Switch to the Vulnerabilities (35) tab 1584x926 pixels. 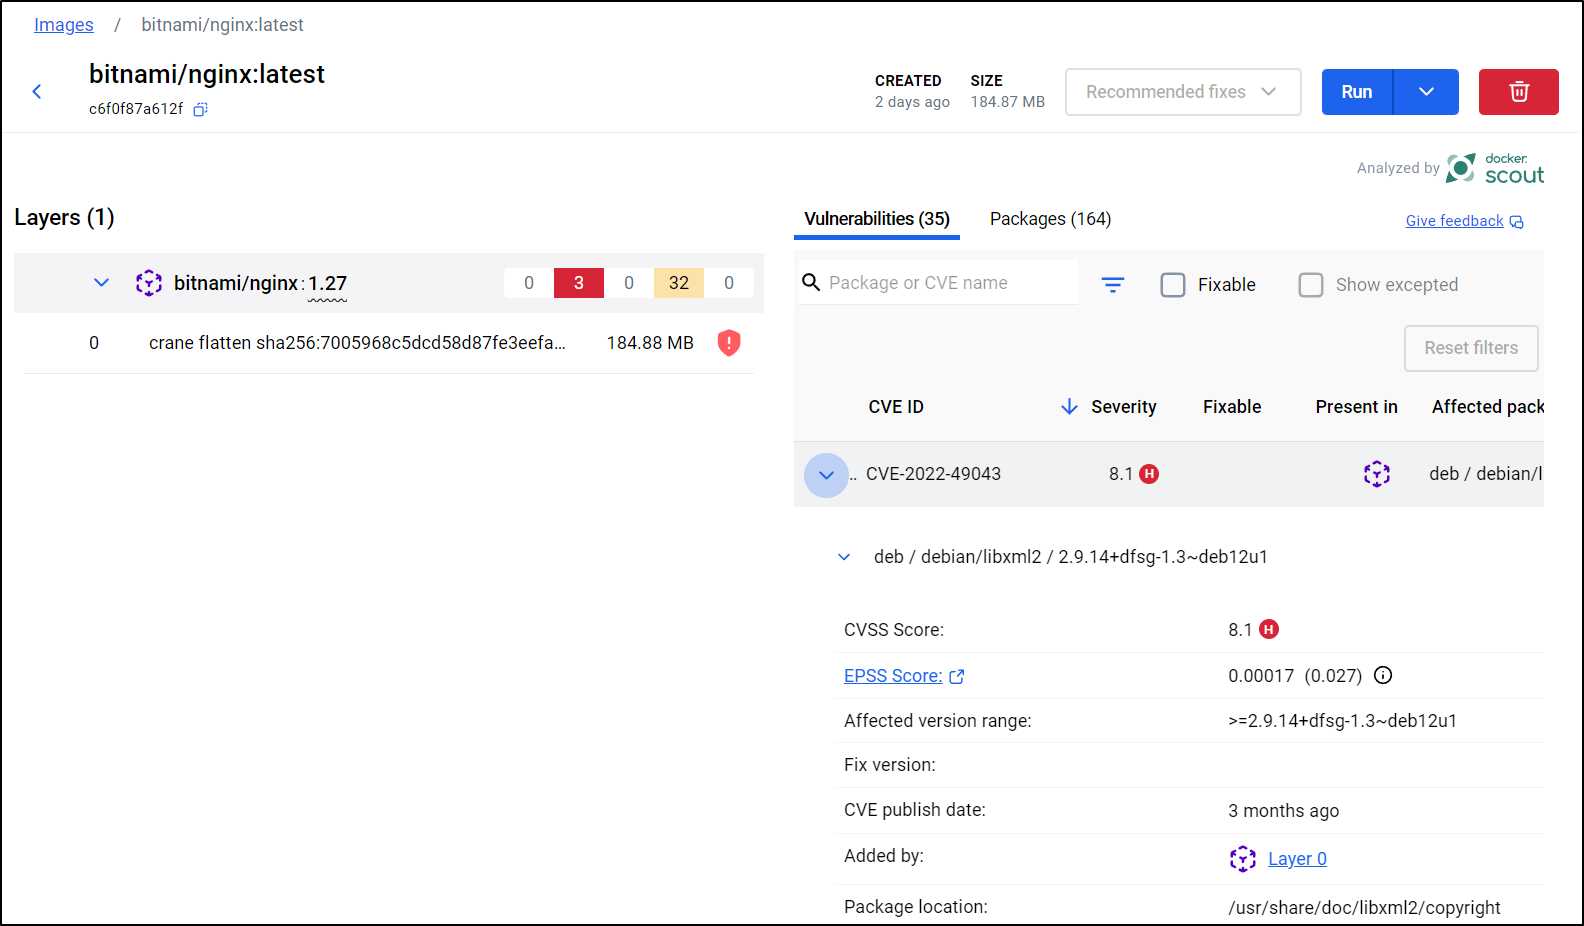pyautogui.click(x=877, y=219)
